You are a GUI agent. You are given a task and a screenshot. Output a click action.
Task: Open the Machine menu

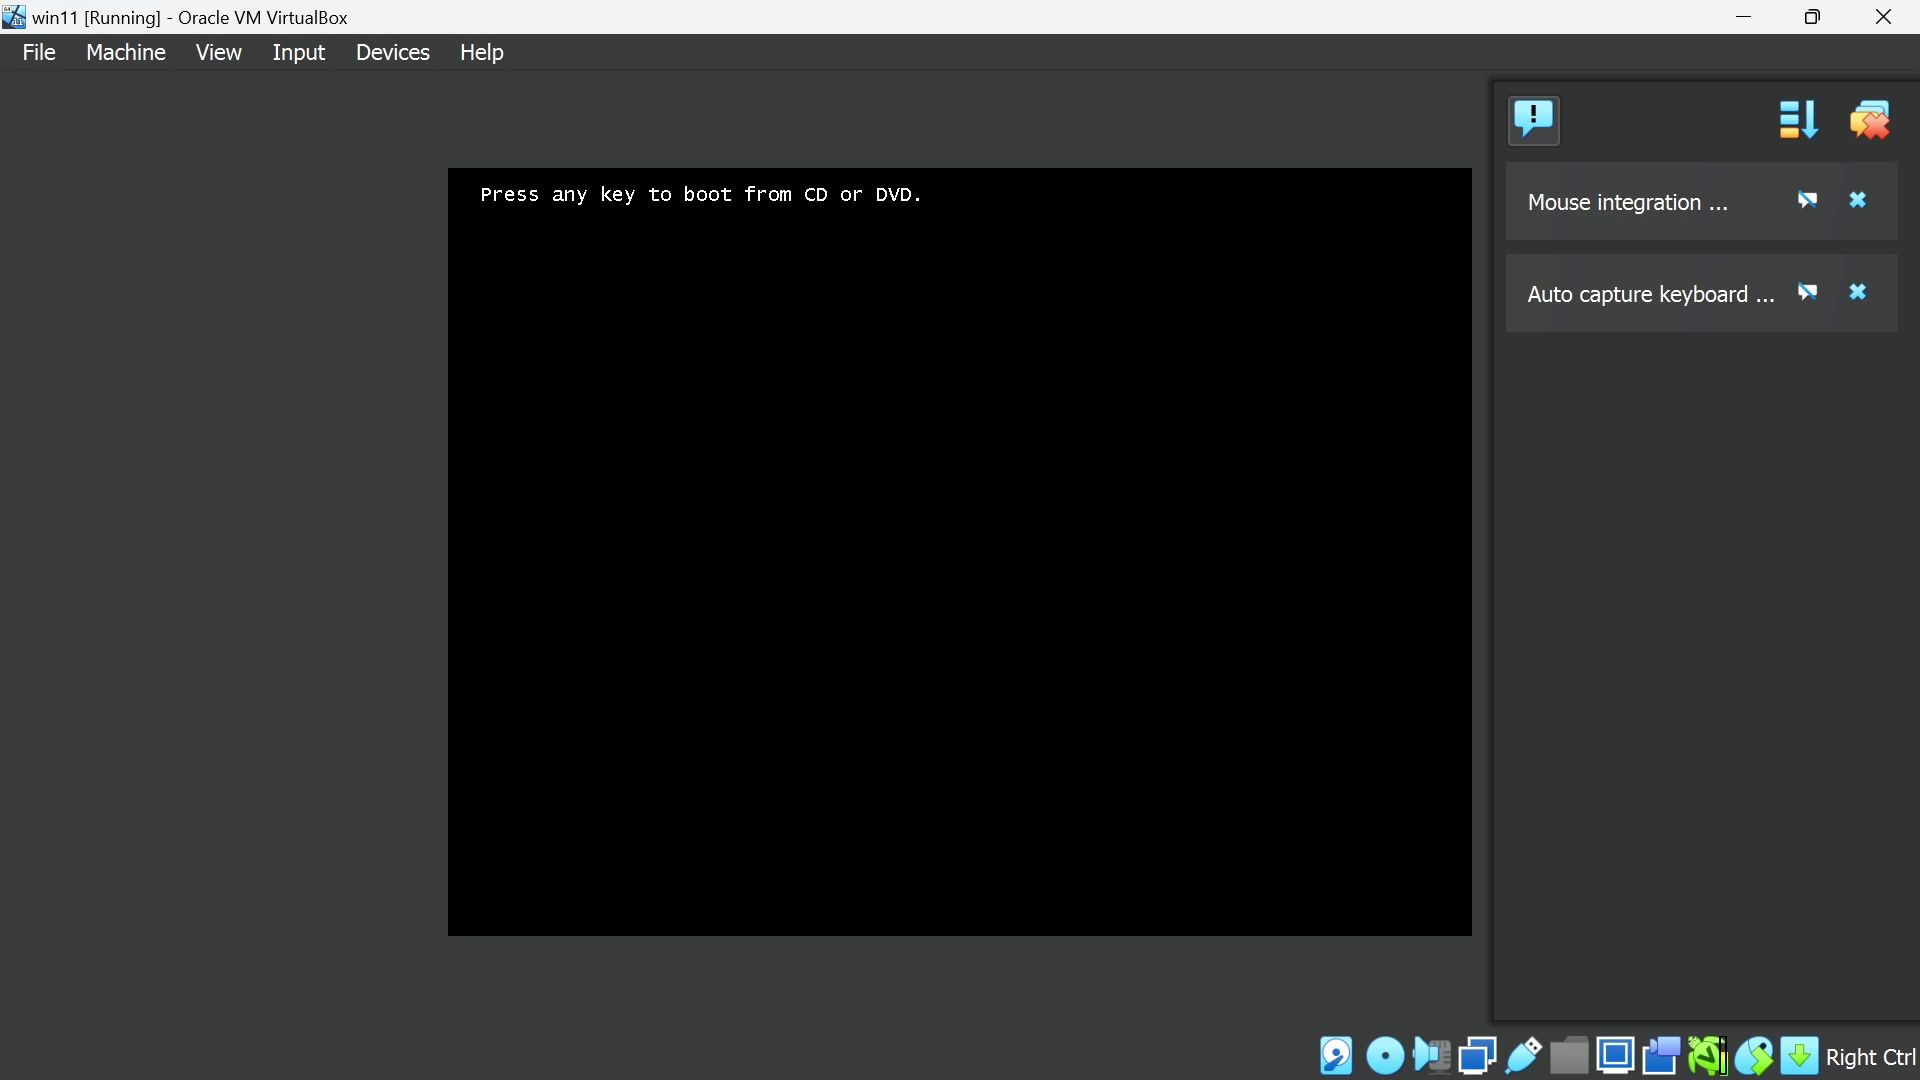coord(126,52)
